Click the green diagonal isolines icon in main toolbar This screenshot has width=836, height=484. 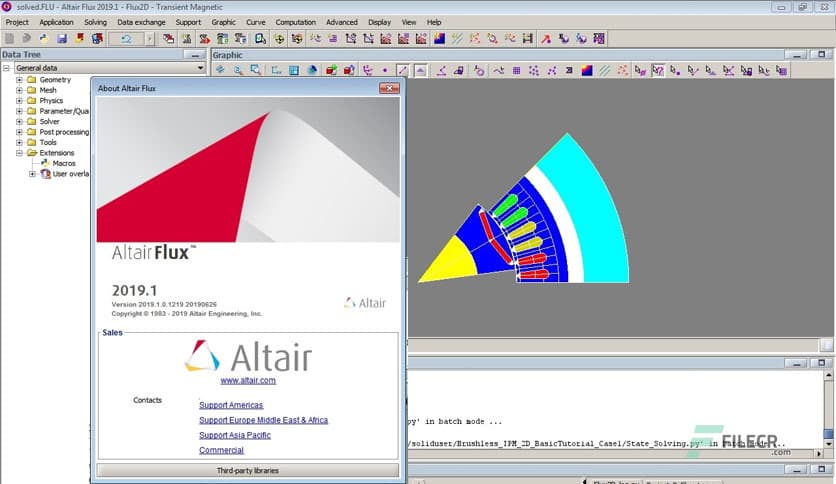pyautogui.click(x=457, y=38)
